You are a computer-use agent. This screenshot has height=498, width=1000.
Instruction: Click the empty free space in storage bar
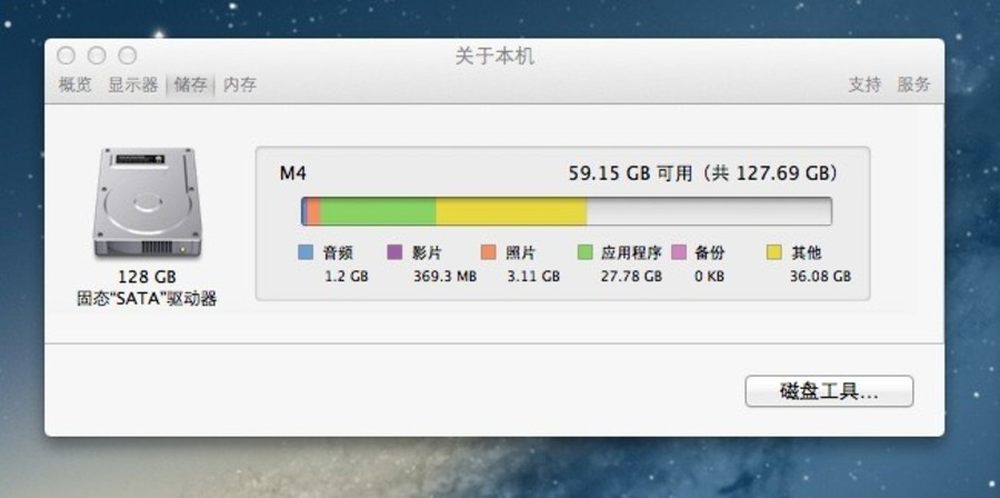point(709,211)
